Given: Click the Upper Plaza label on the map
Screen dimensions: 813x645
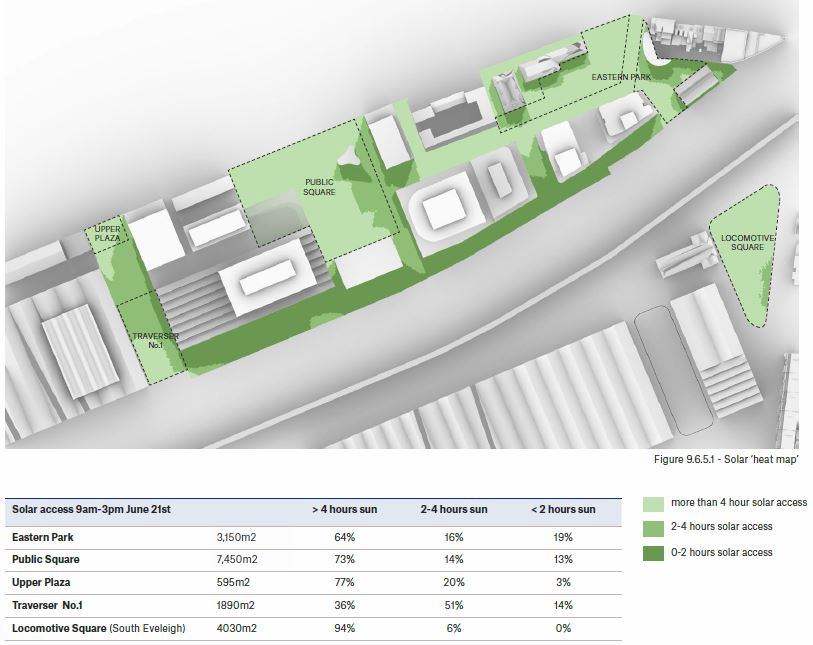Looking at the screenshot, I should click(x=107, y=235).
